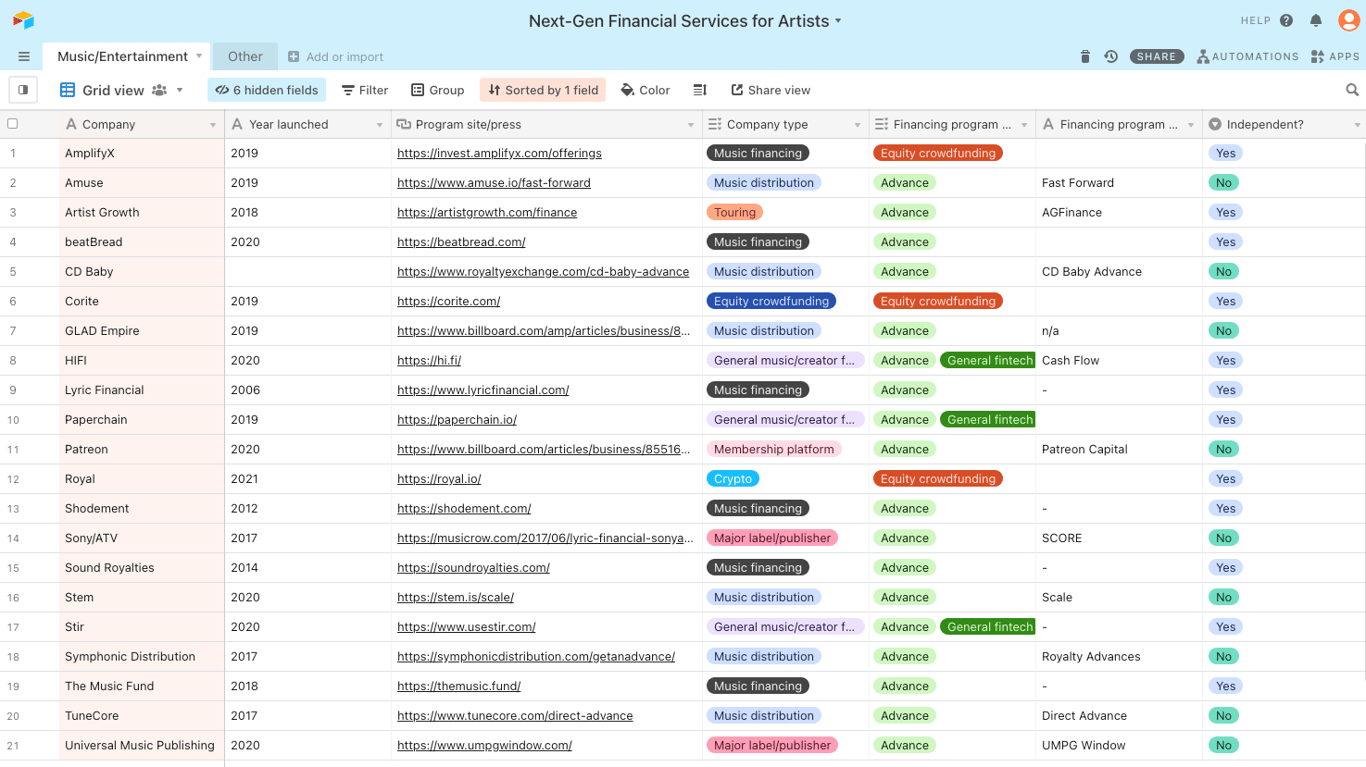Switch to the Other table tab
The image size is (1366, 767).
(245, 57)
